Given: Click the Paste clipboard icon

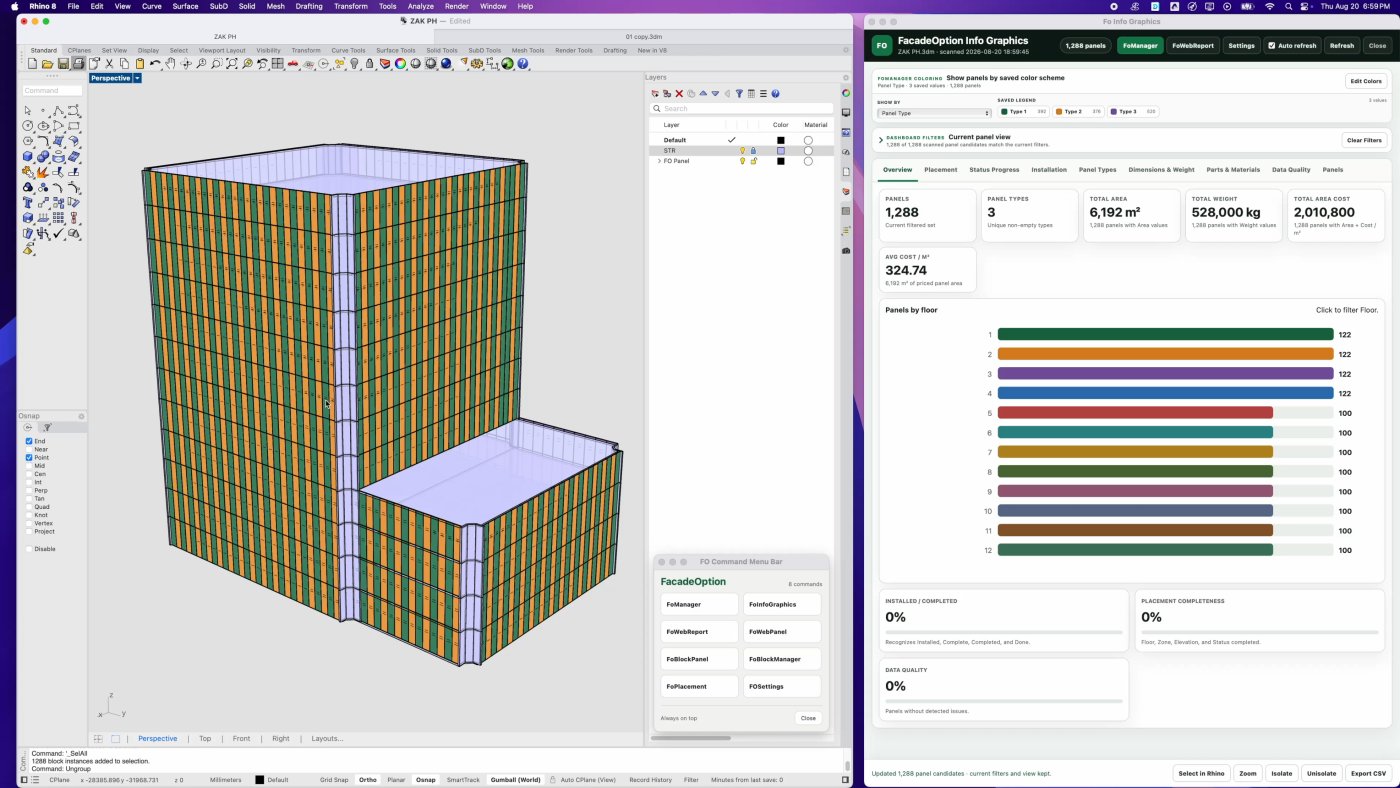Looking at the screenshot, I should [140, 64].
